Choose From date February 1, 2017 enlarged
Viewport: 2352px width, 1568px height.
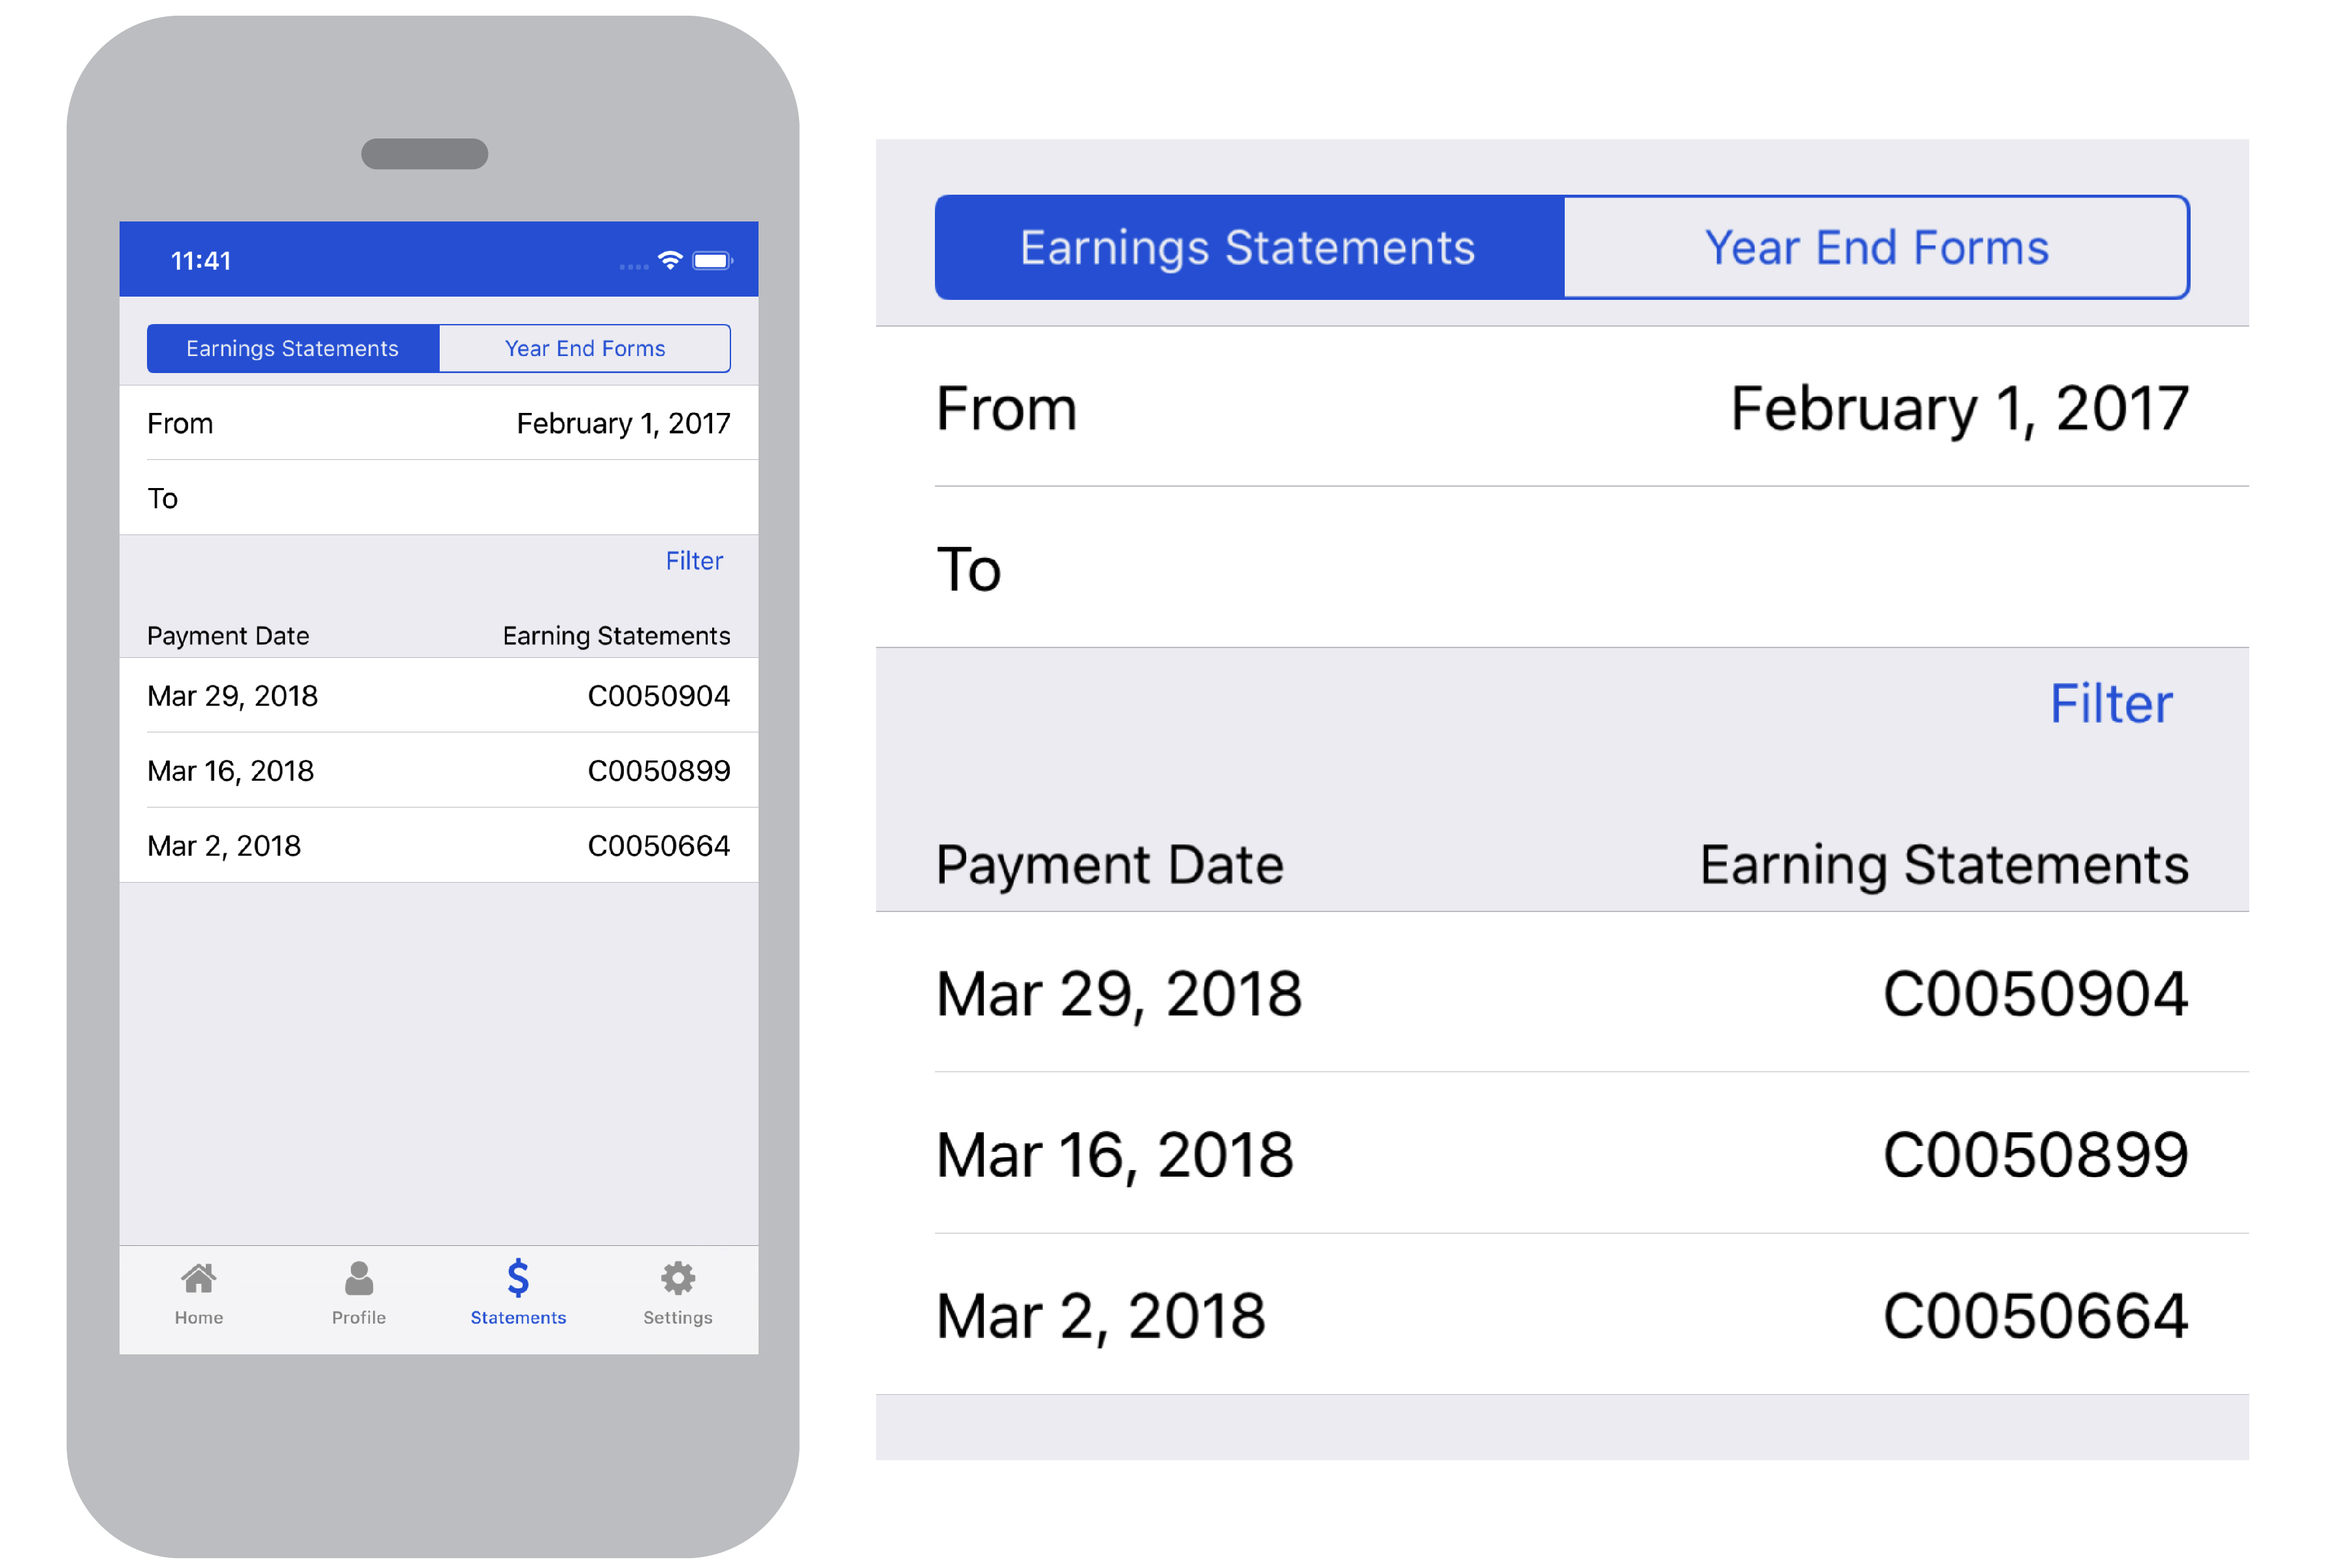1562,408
